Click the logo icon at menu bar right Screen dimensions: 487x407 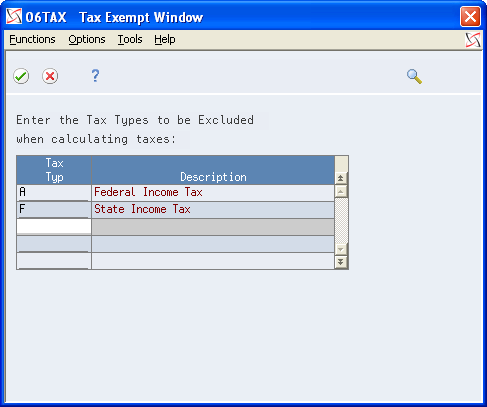click(473, 40)
